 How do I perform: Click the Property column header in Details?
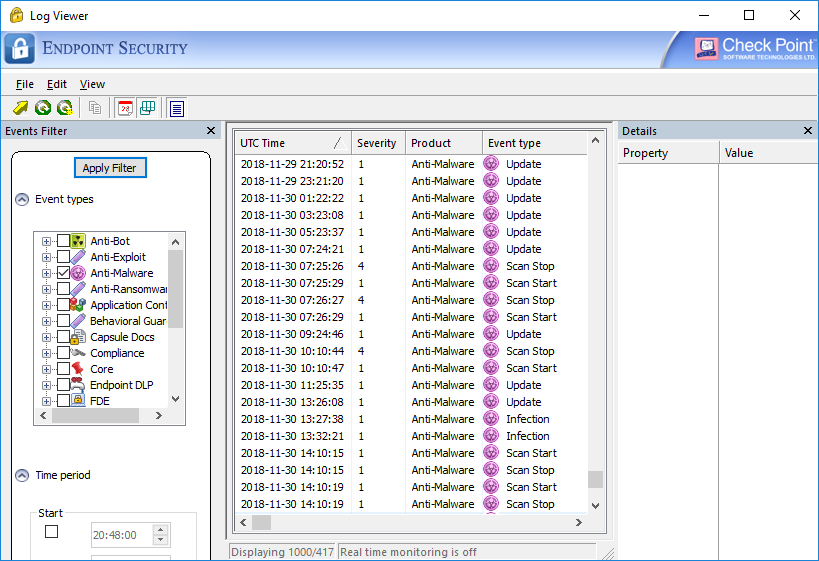668,153
